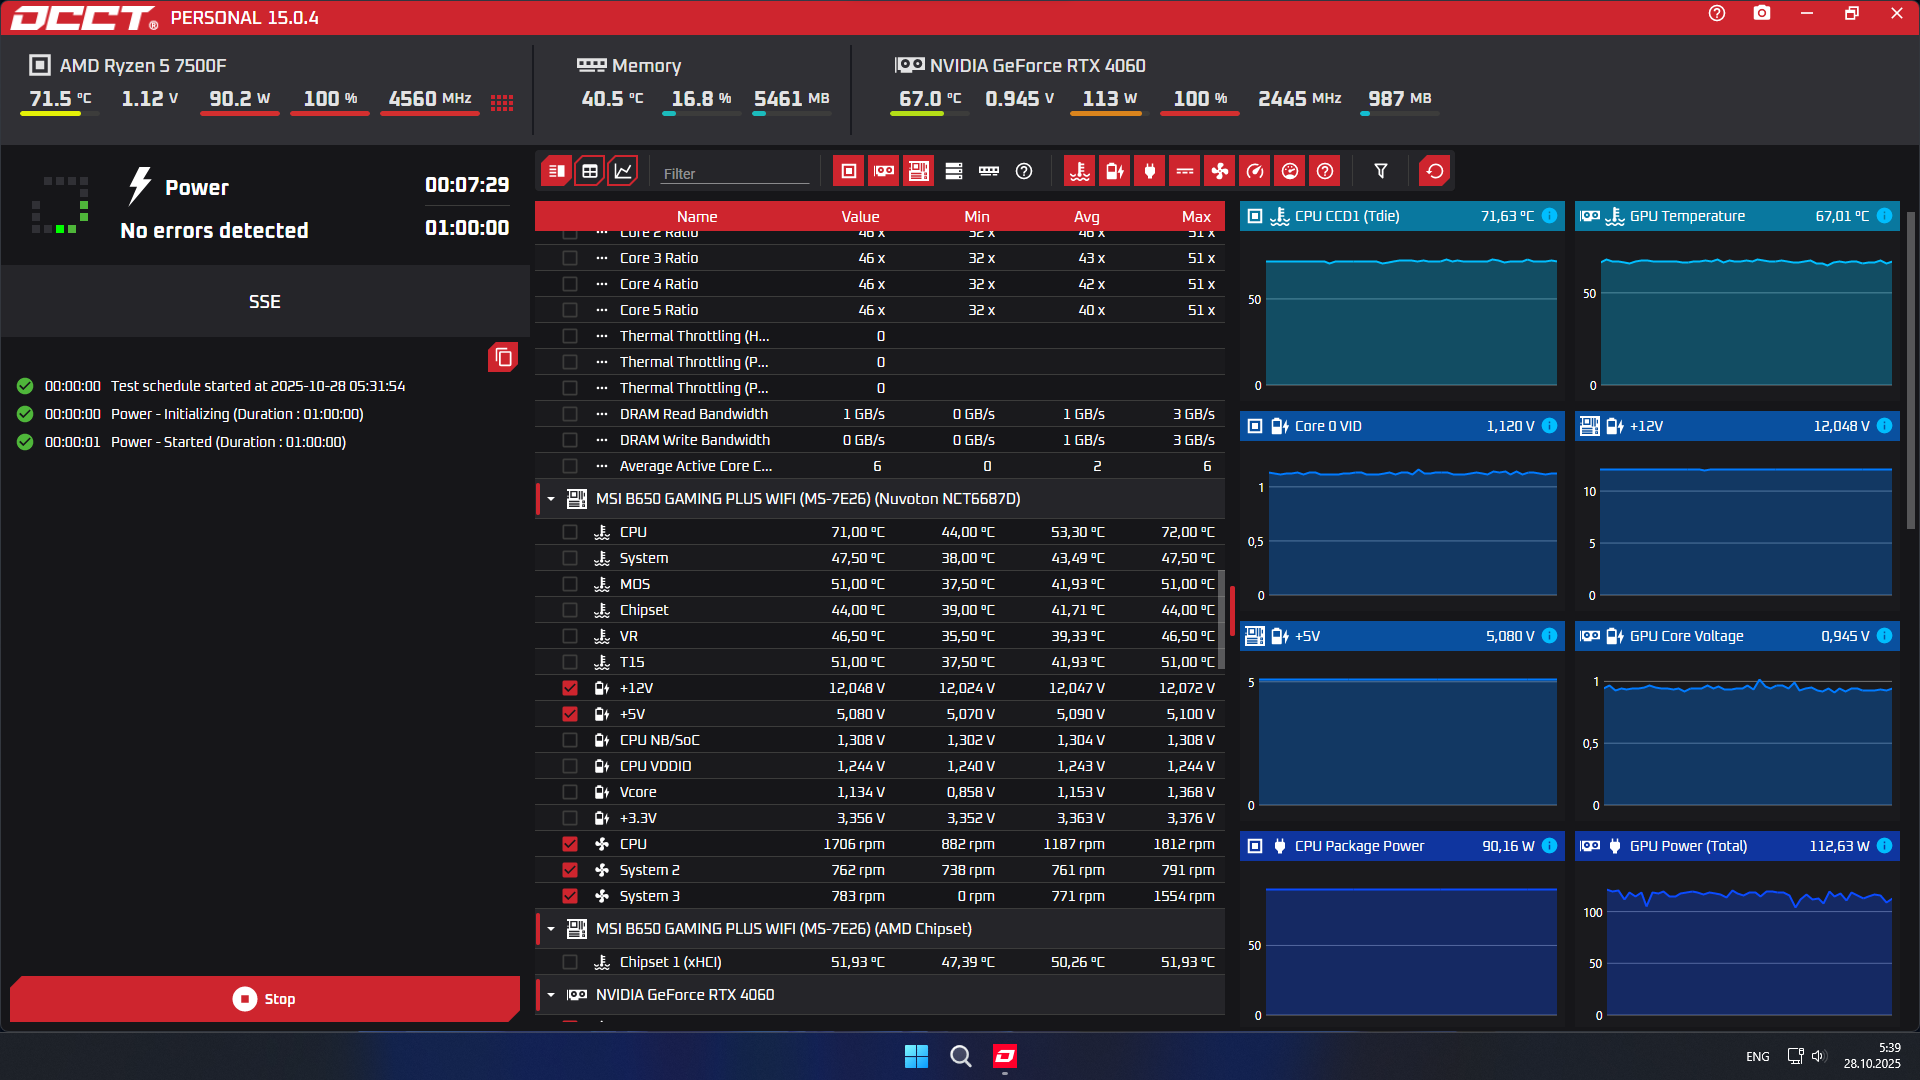Click the screenshot camera icon
This screenshot has width=1920, height=1080.
point(1762,13)
